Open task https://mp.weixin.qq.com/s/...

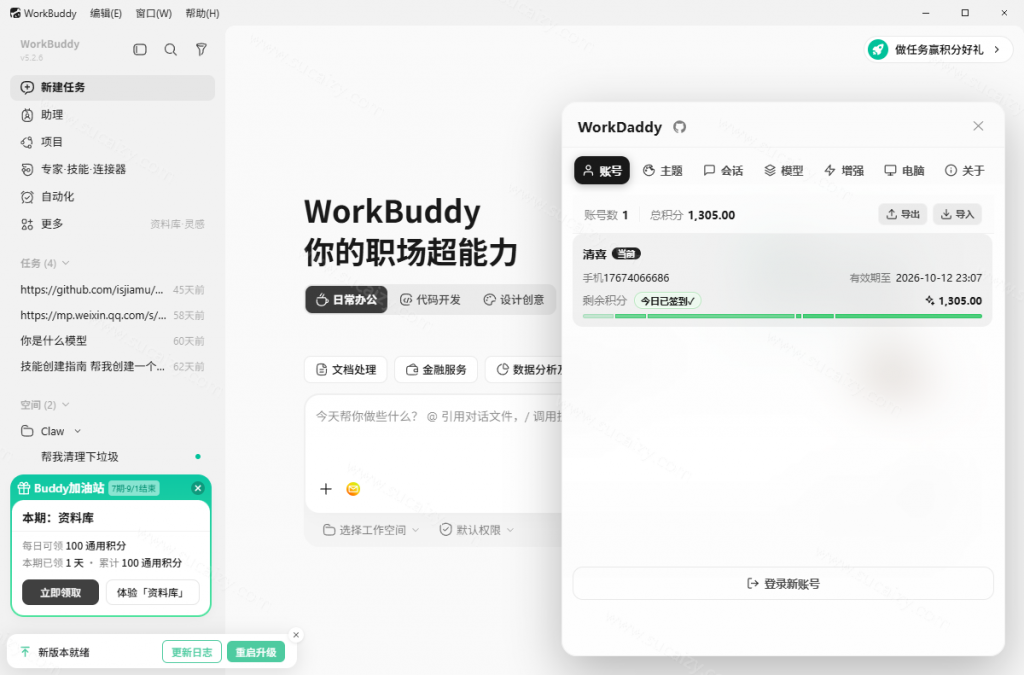[x=112, y=315]
